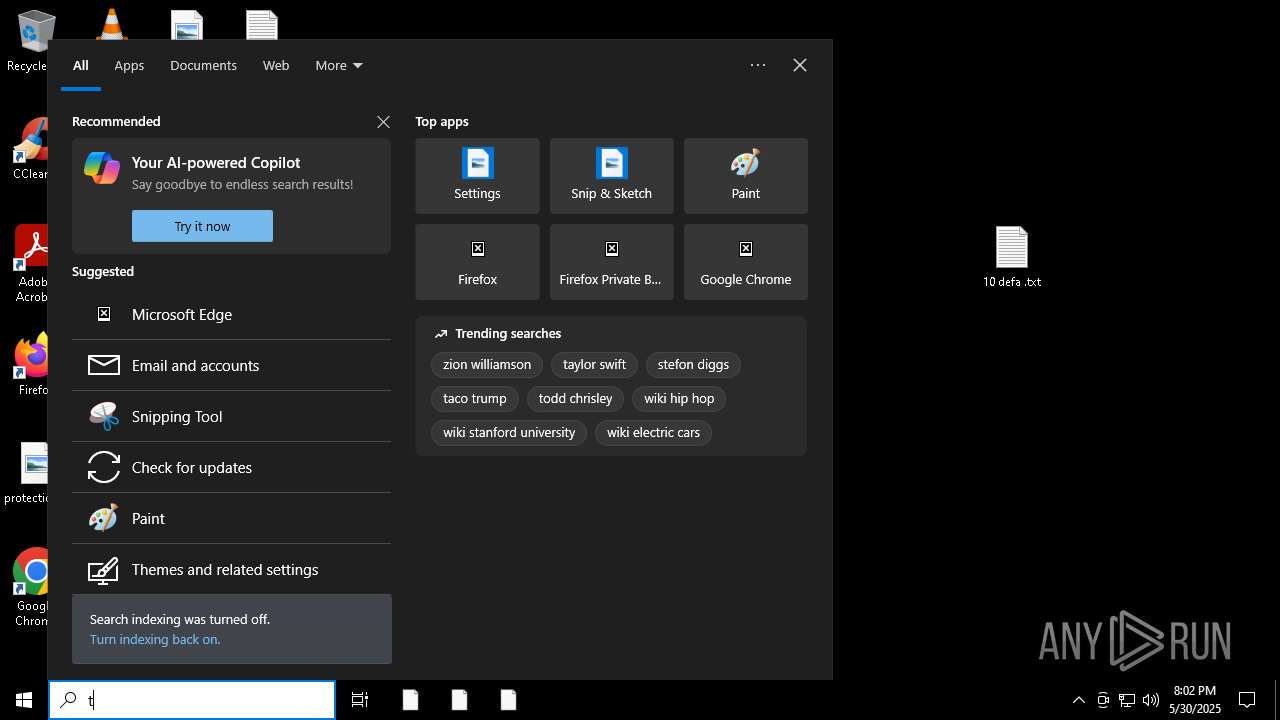This screenshot has height=720, width=1280.
Task: Switch to the Web tab
Action: (276, 65)
